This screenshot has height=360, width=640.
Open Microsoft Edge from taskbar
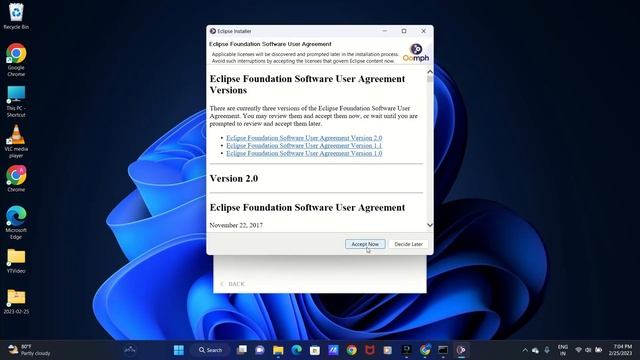[x=297, y=350]
